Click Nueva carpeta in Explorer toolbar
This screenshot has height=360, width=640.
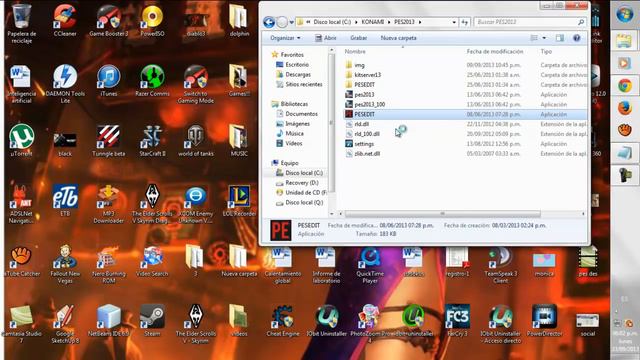click(398, 38)
